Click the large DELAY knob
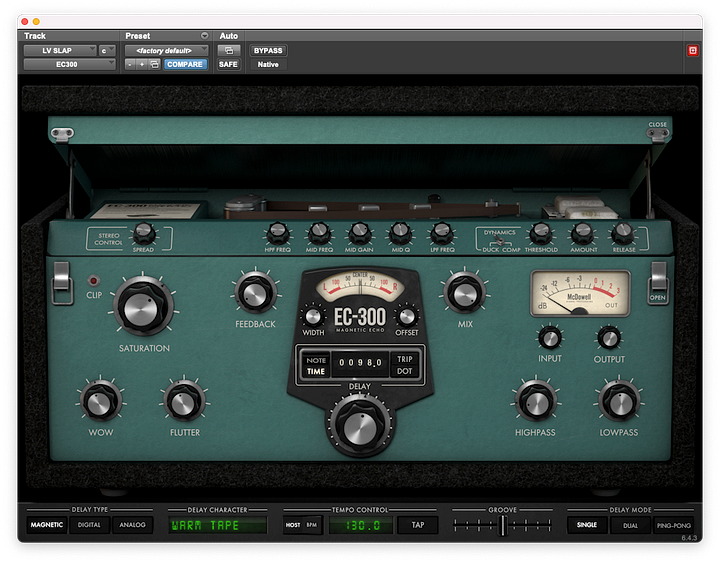This screenshot has height=563, width=720. 360,426
